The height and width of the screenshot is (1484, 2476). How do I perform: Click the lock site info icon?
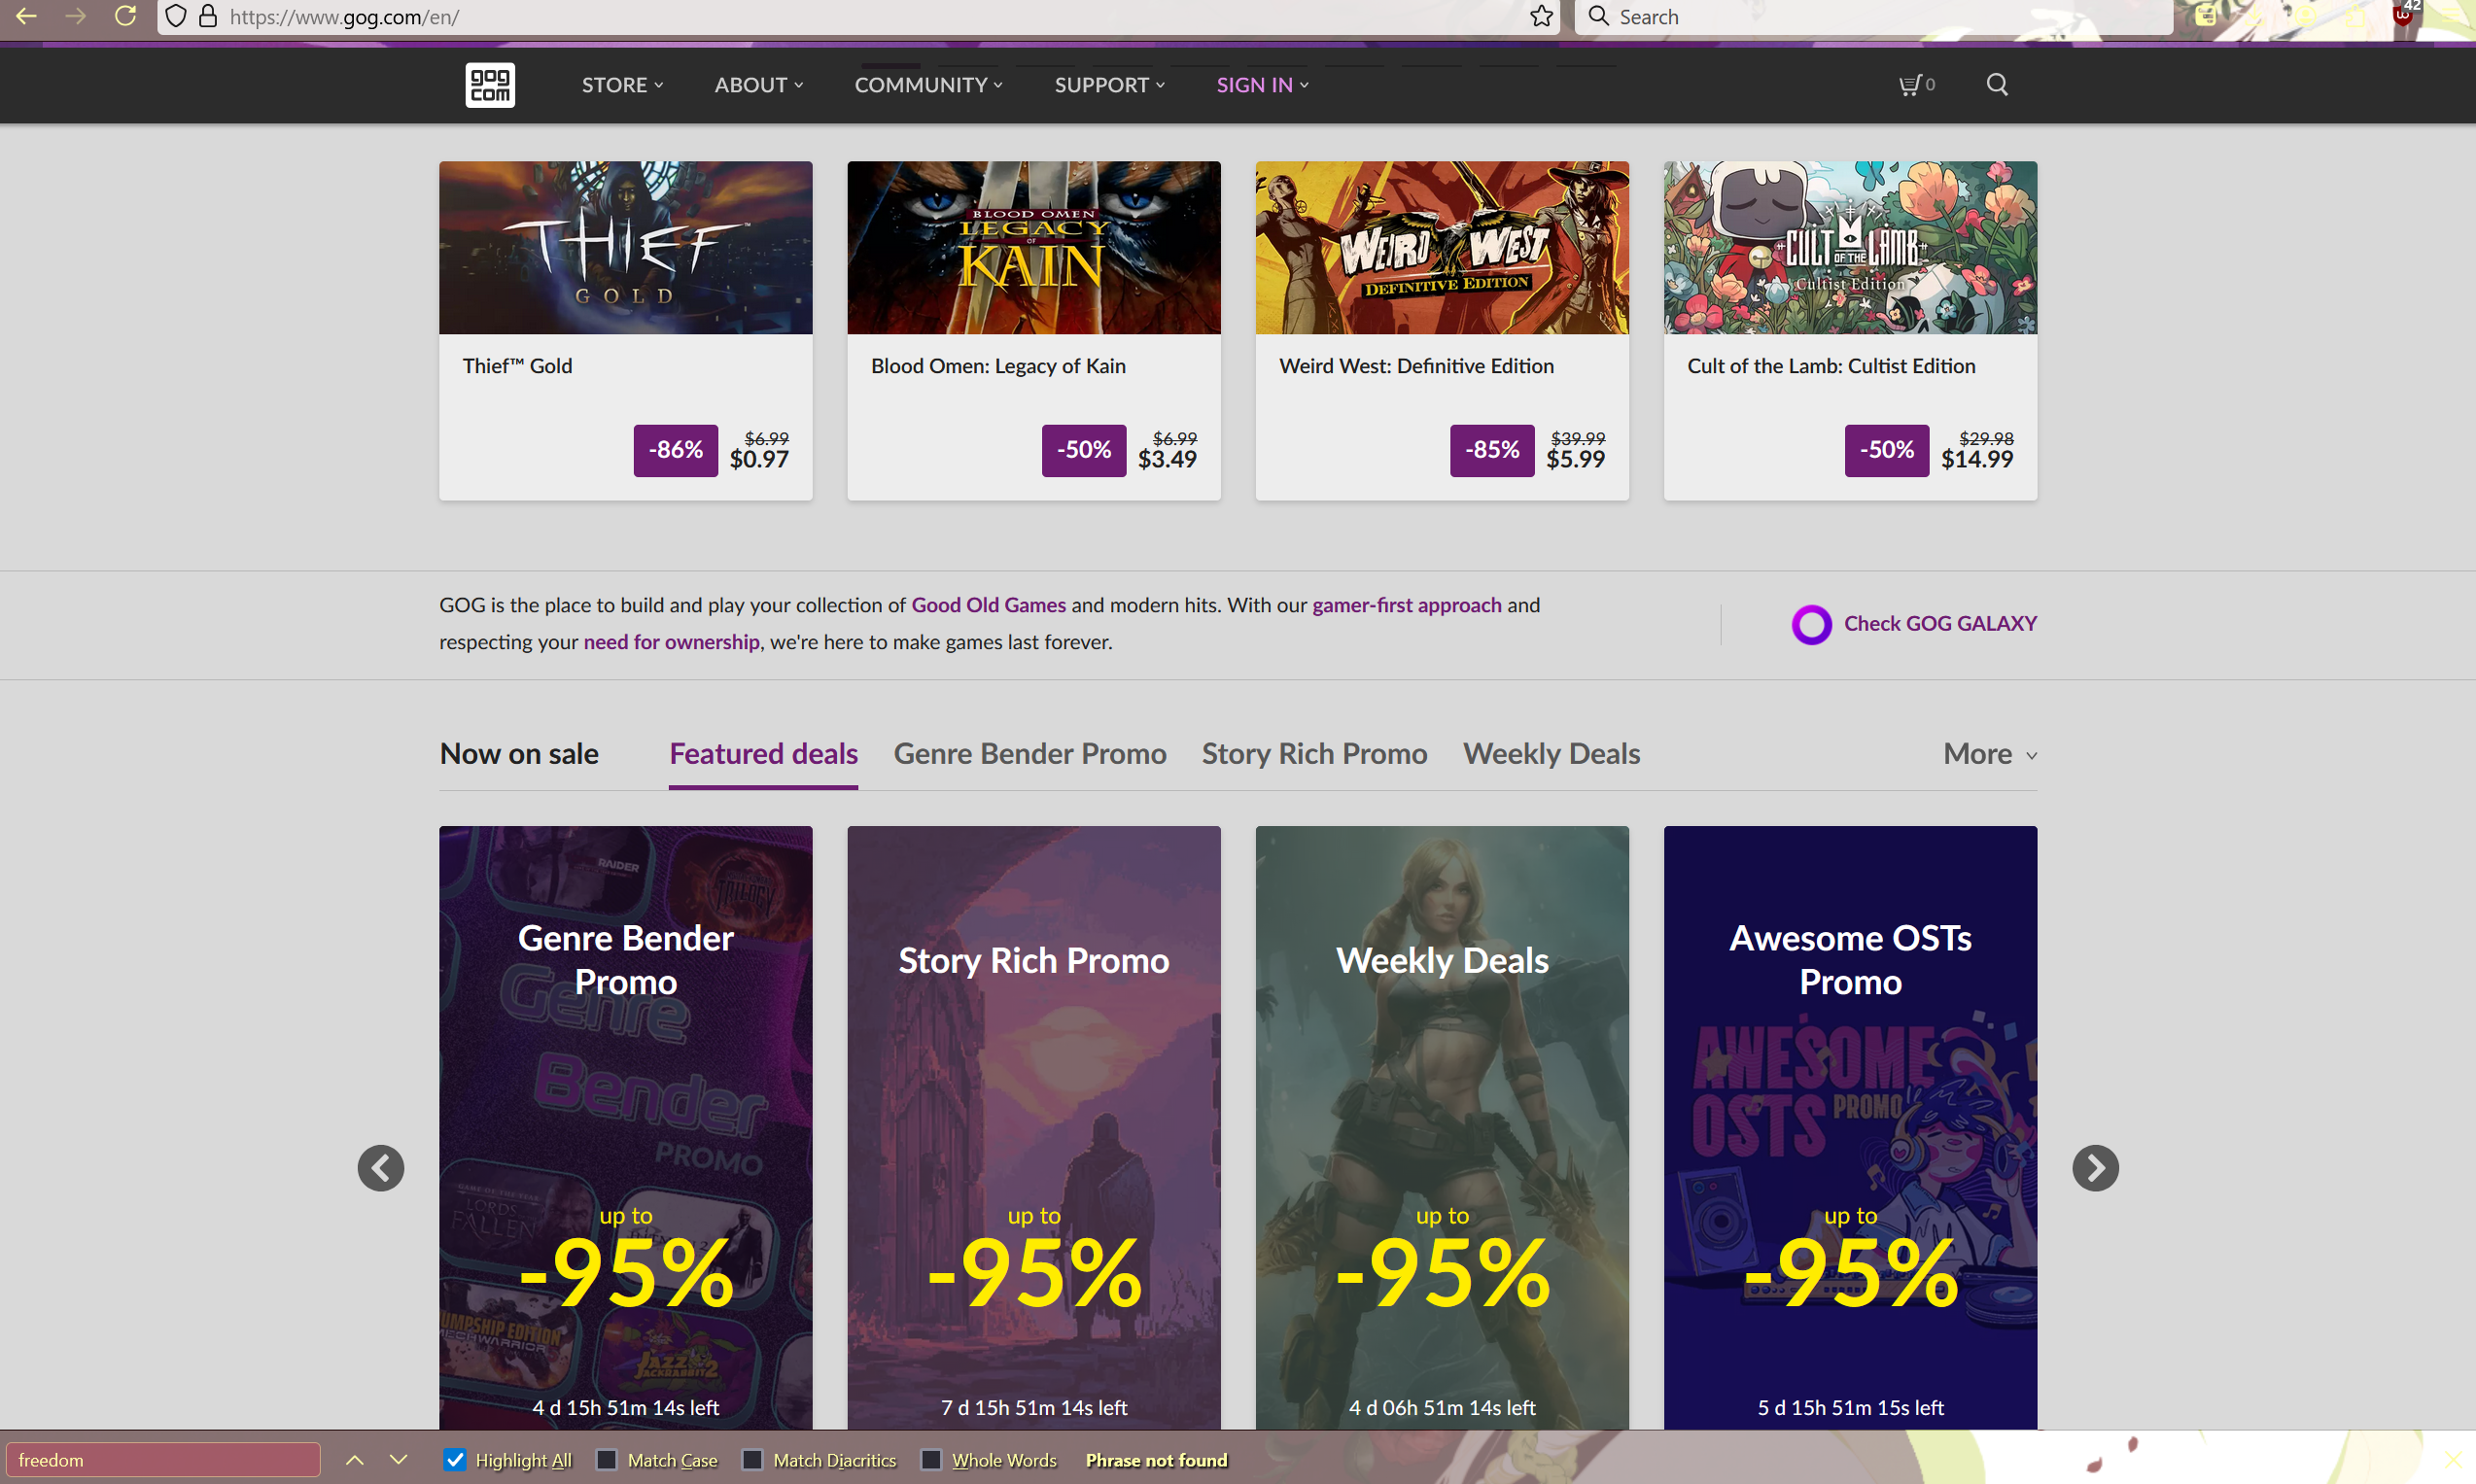coord(208,16)
